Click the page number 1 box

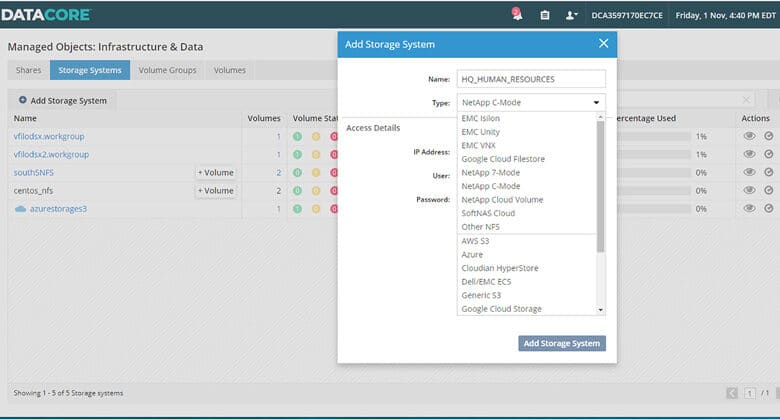click(x=749, y=393)
